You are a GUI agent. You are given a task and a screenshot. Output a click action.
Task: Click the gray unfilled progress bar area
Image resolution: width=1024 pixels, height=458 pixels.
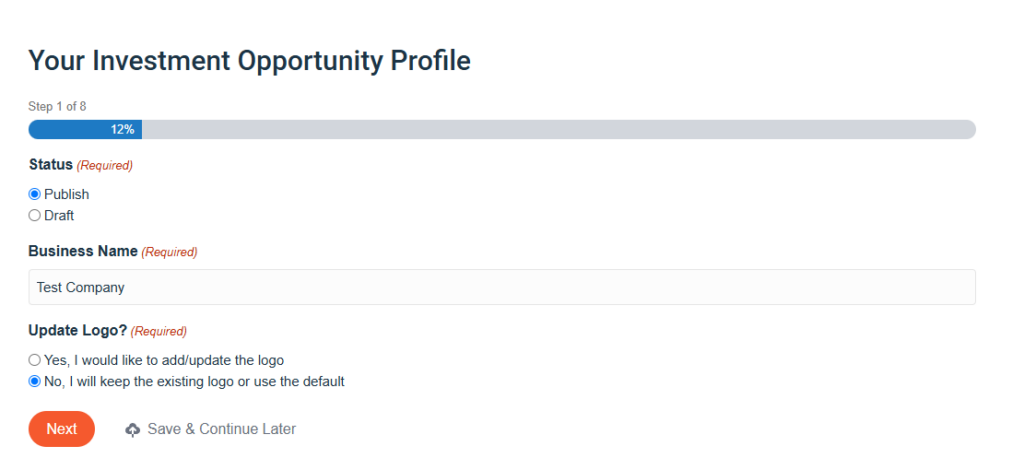(x=559, y=129)
